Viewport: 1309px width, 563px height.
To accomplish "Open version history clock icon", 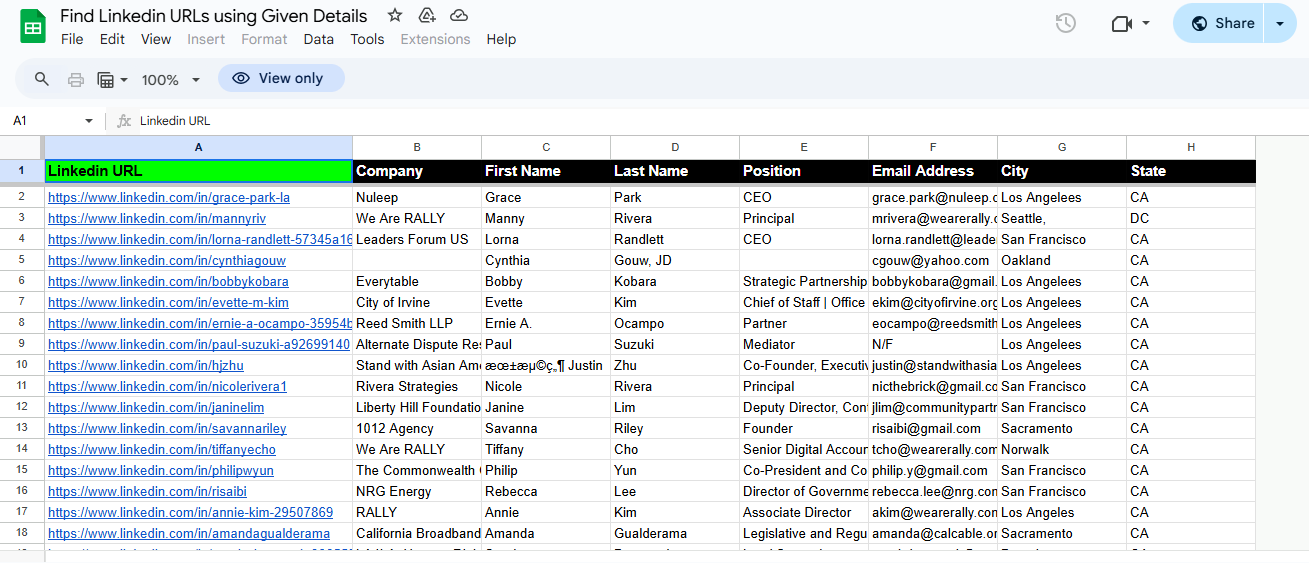I will click(1066, 23).
